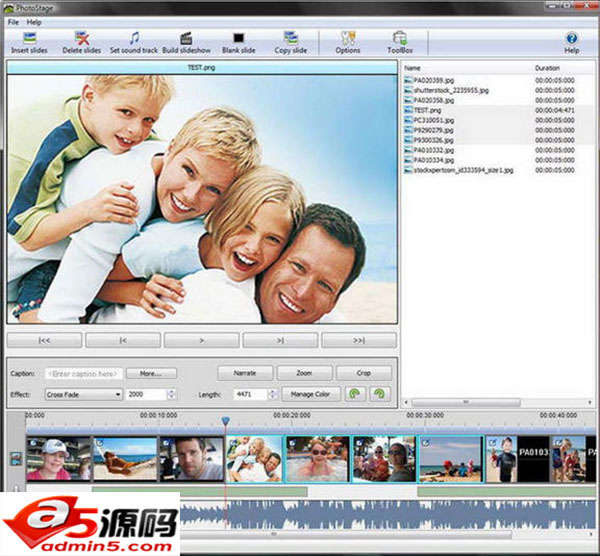Open the ToolBox icon

400,38
